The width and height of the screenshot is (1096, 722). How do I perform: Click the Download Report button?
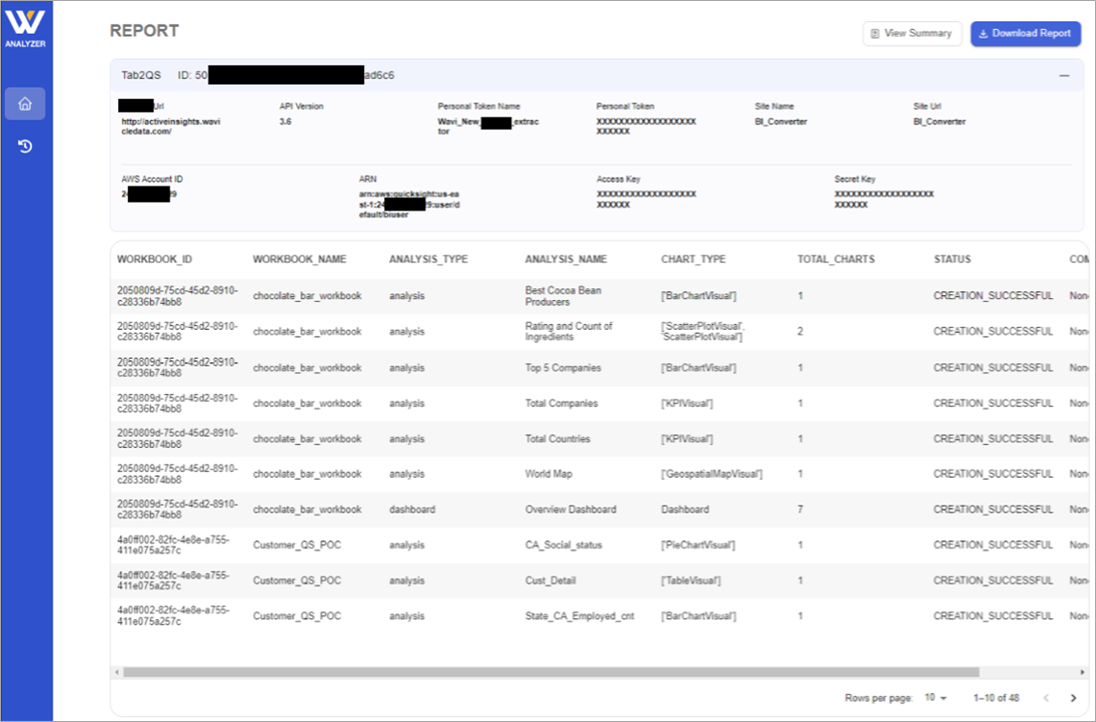point(1025,34)
